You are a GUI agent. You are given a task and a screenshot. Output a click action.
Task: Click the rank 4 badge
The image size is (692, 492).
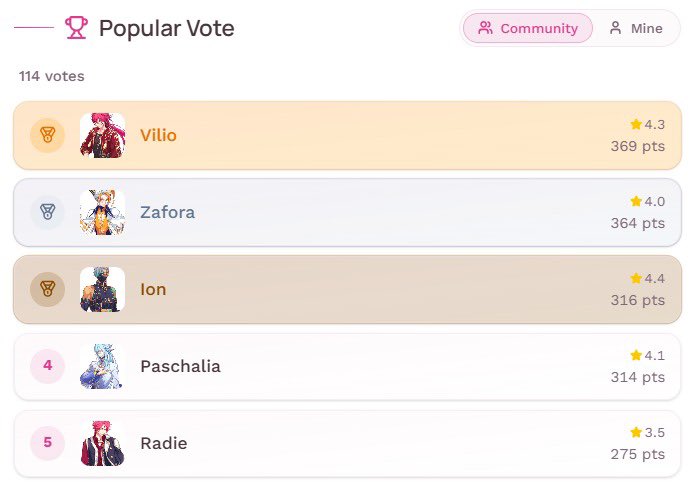tap(48, 366)
